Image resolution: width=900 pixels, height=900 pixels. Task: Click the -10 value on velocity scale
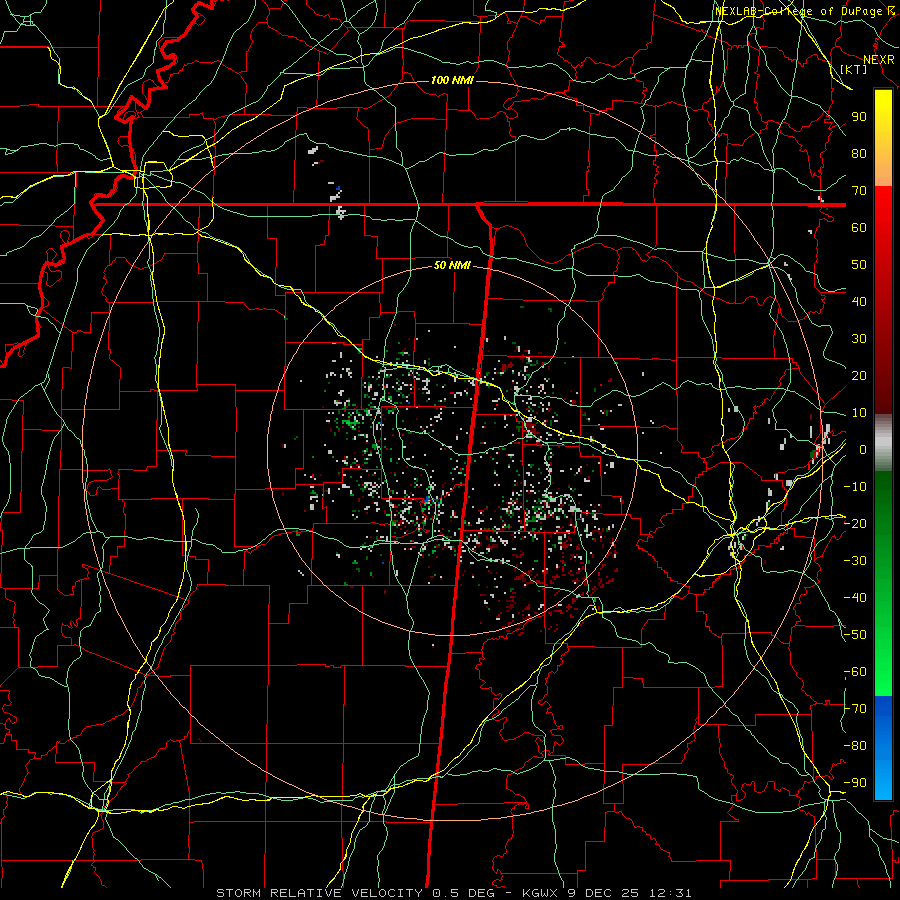click(855, 487)
